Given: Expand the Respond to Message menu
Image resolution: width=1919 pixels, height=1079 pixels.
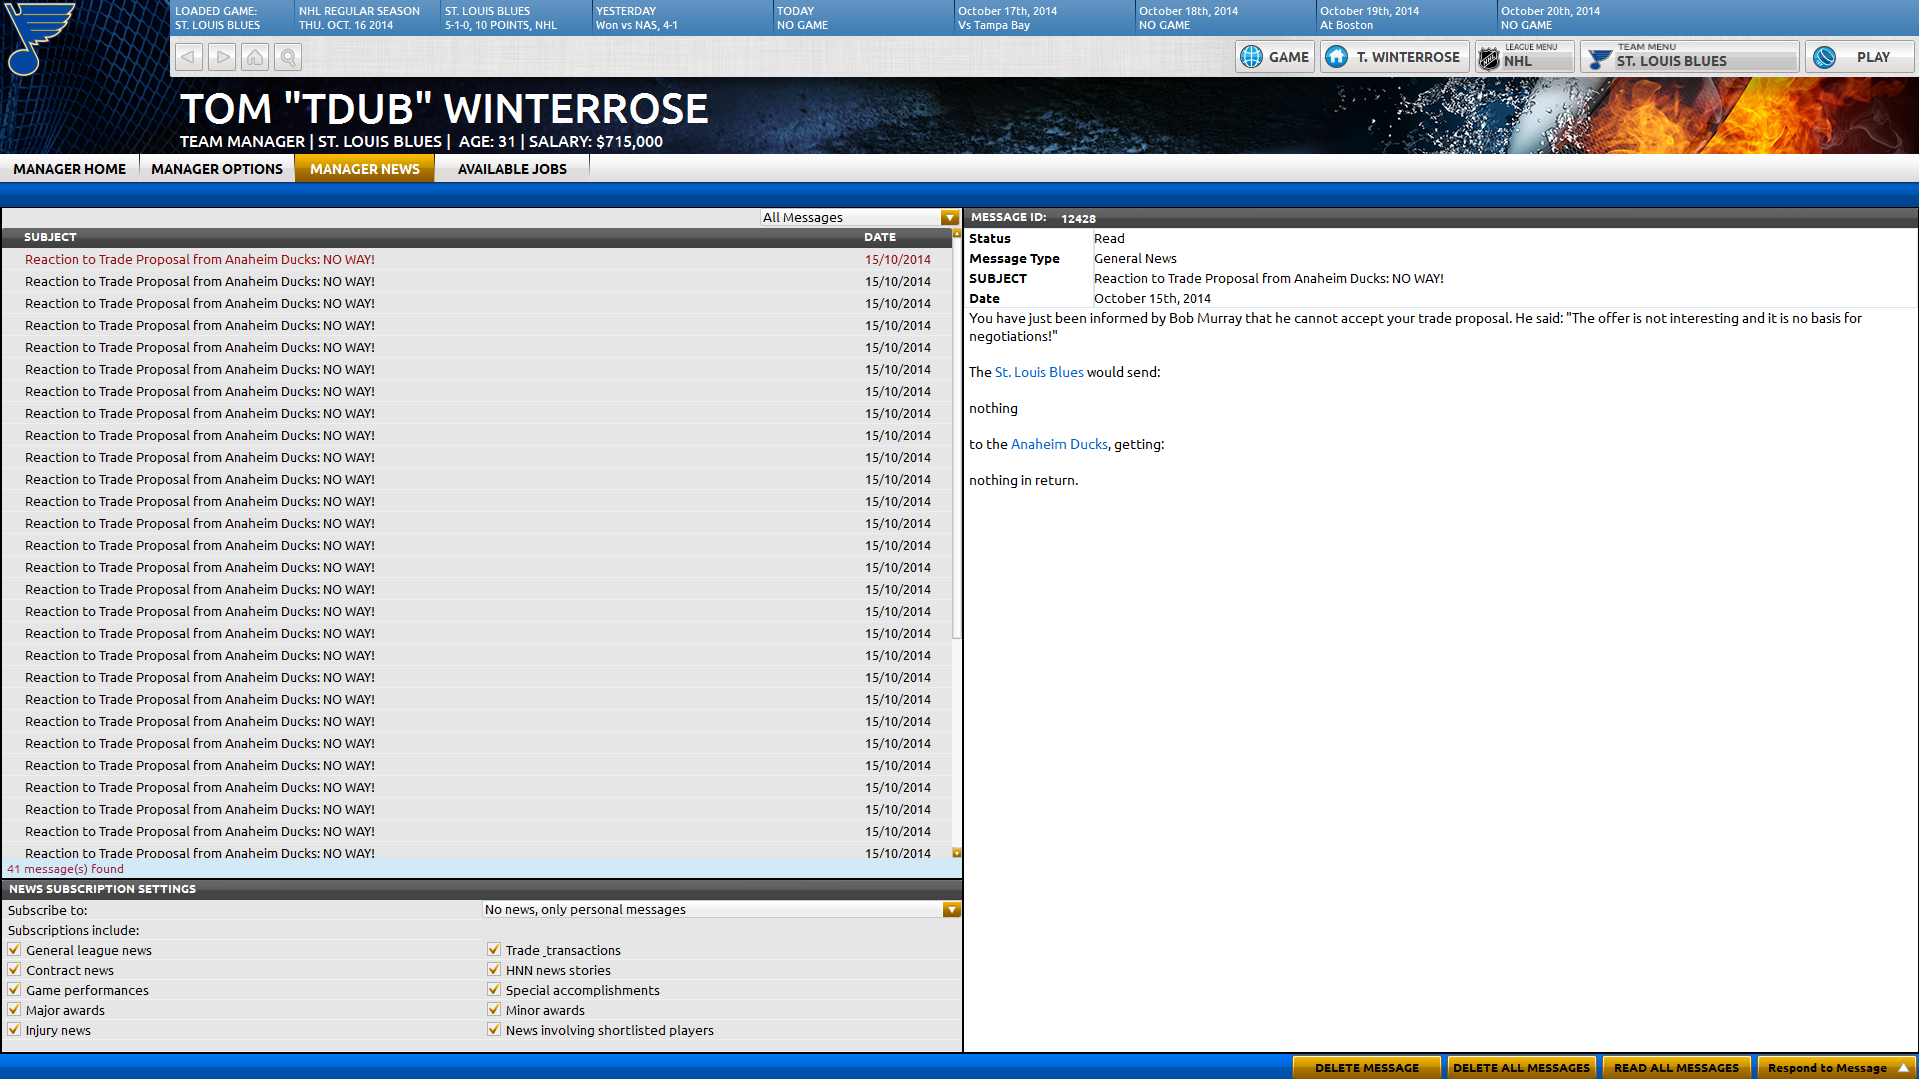Looking at the screenshot, I should point(1837,1068).
